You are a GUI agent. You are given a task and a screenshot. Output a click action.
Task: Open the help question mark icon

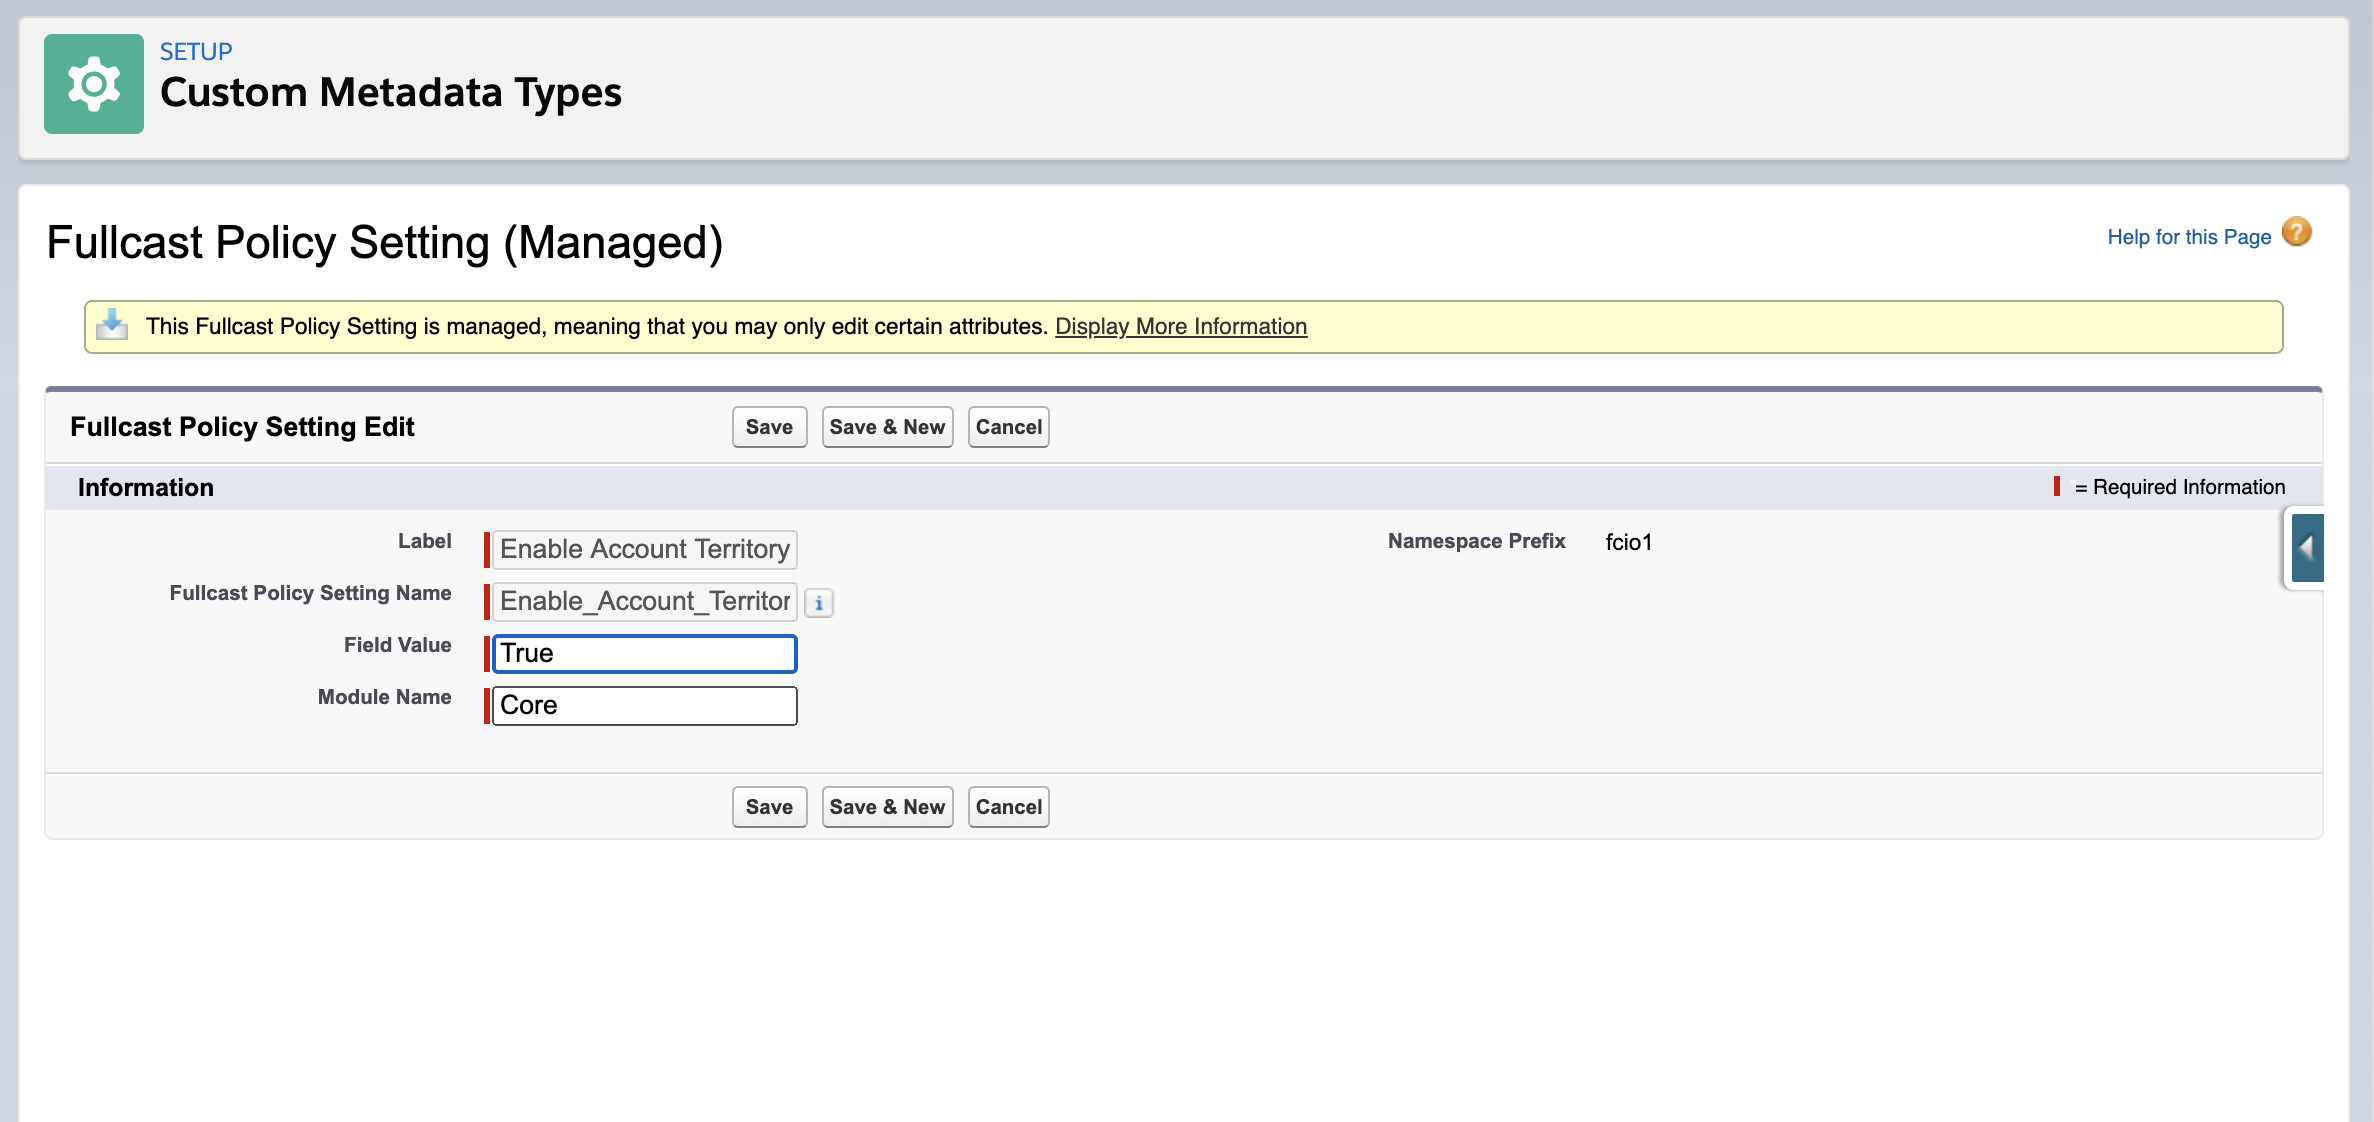tap(2297, 232)
